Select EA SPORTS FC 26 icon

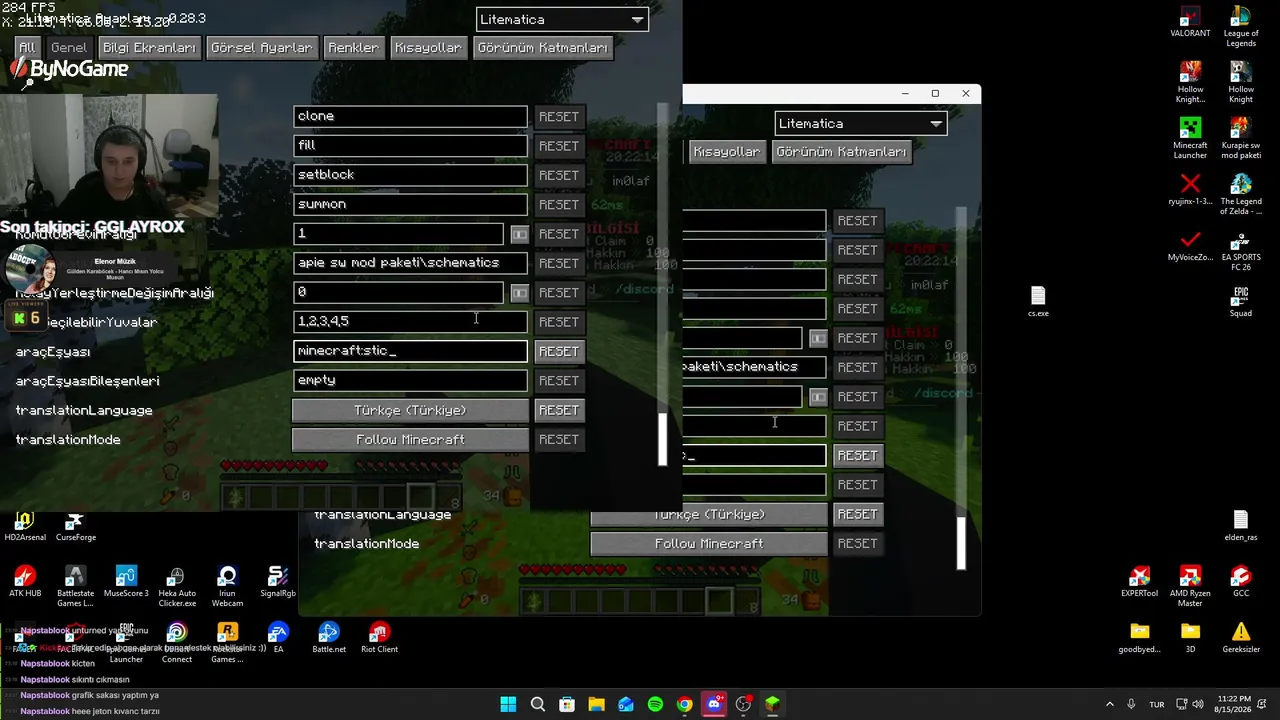[x=1241, y=250]
